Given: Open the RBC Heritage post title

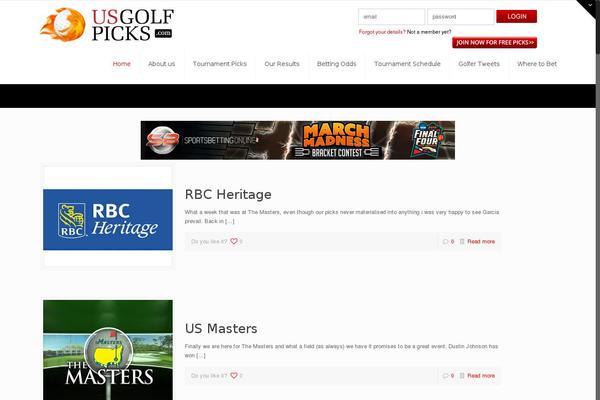Looking at the screenshot, I should tap(228, 194).
